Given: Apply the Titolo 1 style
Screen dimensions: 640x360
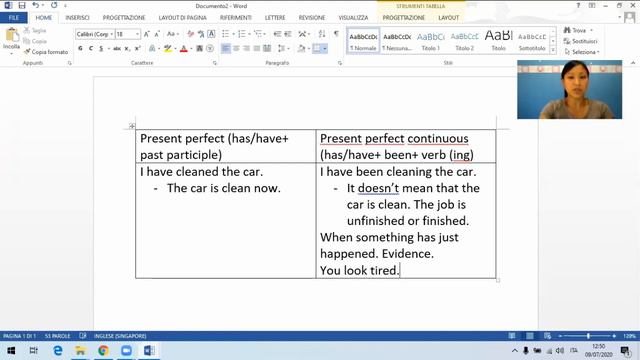Looking at the screenshot, I should (431, 41).
